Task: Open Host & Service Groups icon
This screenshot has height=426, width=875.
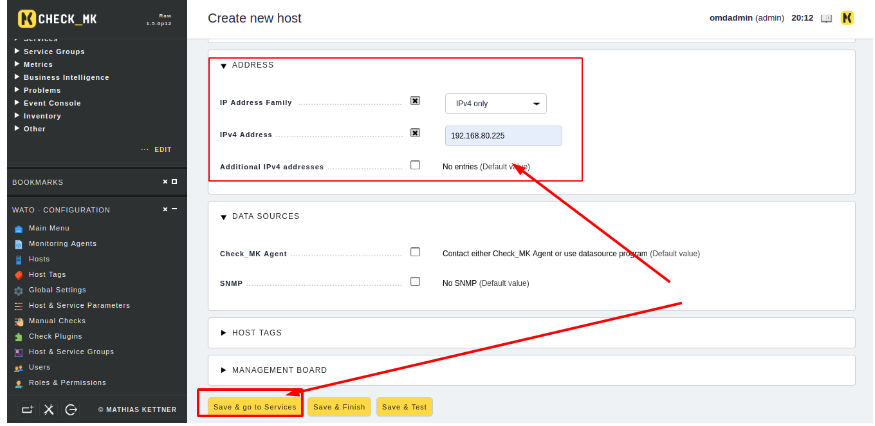Action: 18,352
